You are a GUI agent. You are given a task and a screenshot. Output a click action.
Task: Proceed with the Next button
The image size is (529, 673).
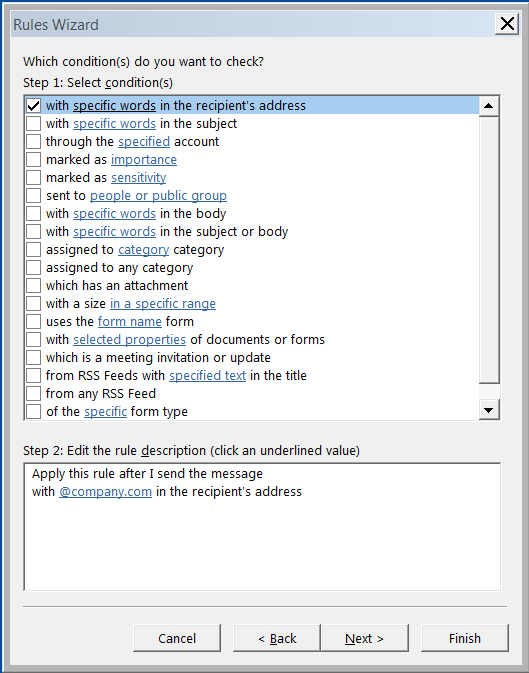[x=365, y=639]
